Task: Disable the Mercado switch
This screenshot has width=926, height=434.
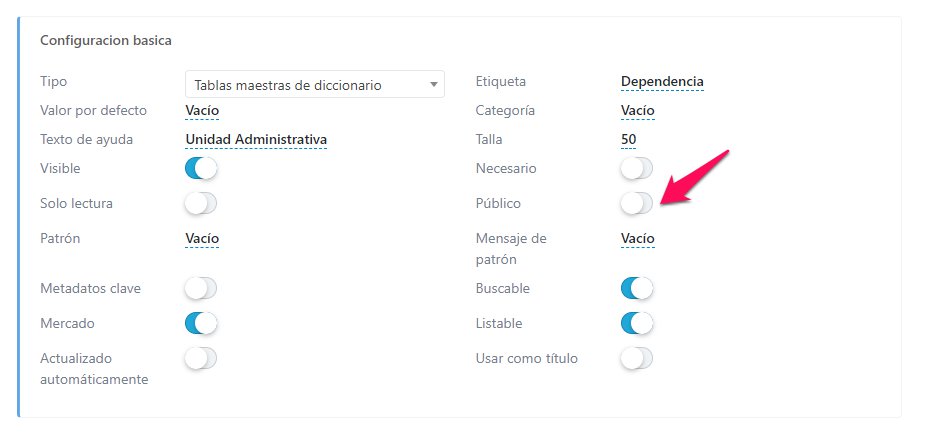Action: click(x=201, y=323)
